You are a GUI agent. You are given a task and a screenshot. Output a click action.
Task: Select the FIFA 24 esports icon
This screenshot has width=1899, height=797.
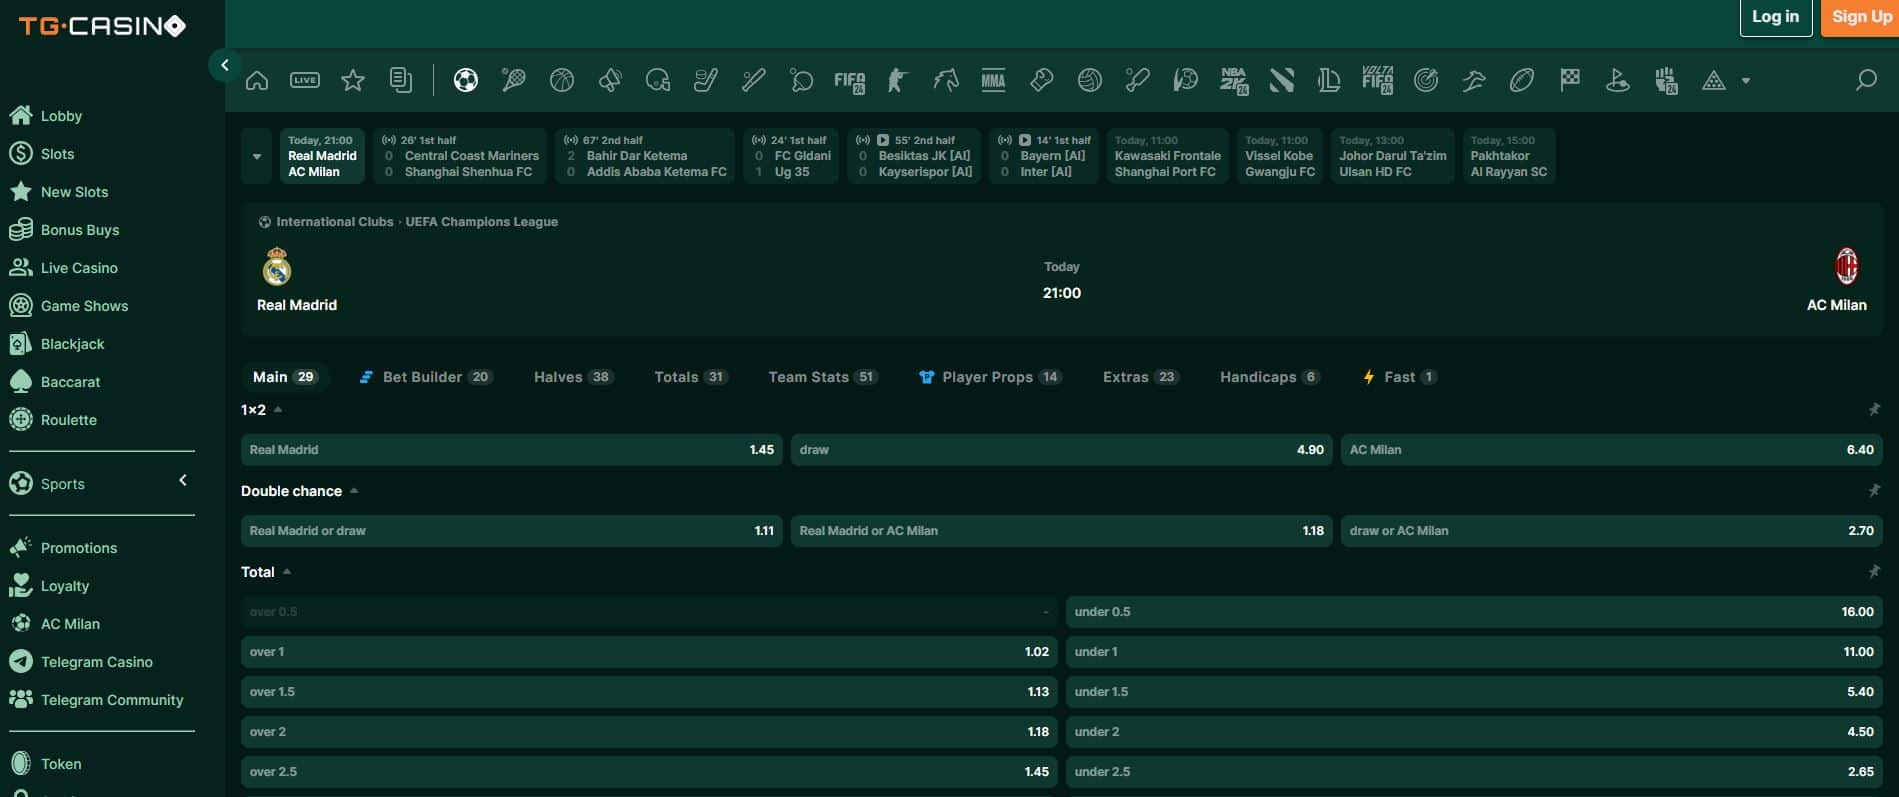coord(850,81)
